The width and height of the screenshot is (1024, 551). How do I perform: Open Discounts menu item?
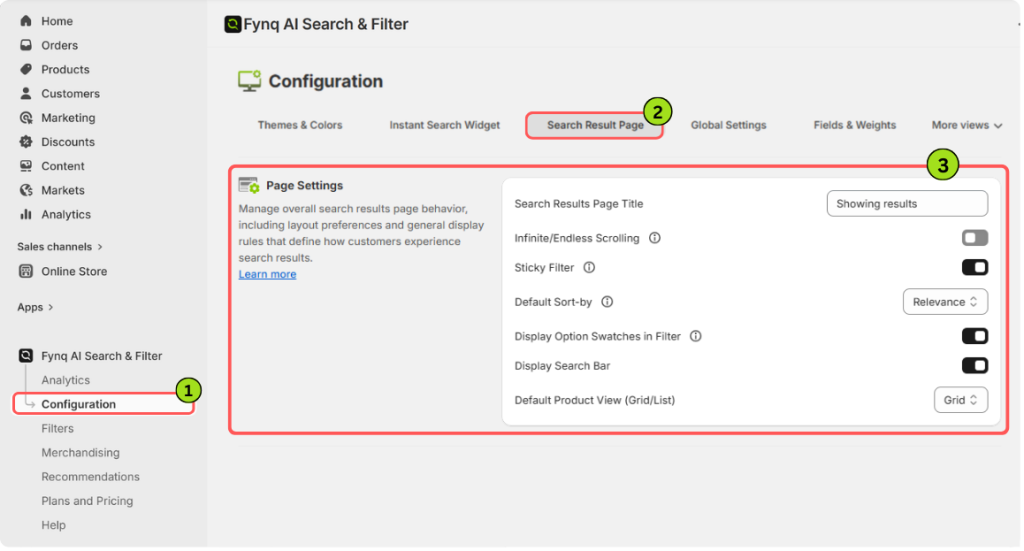(68, 142)
